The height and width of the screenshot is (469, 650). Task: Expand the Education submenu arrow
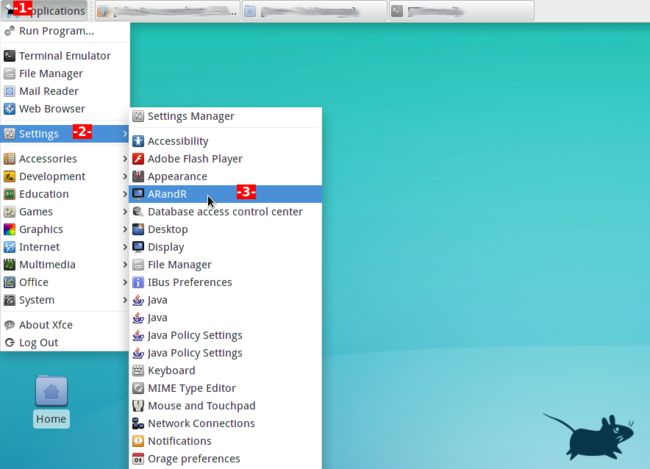(x=124, y=194)
